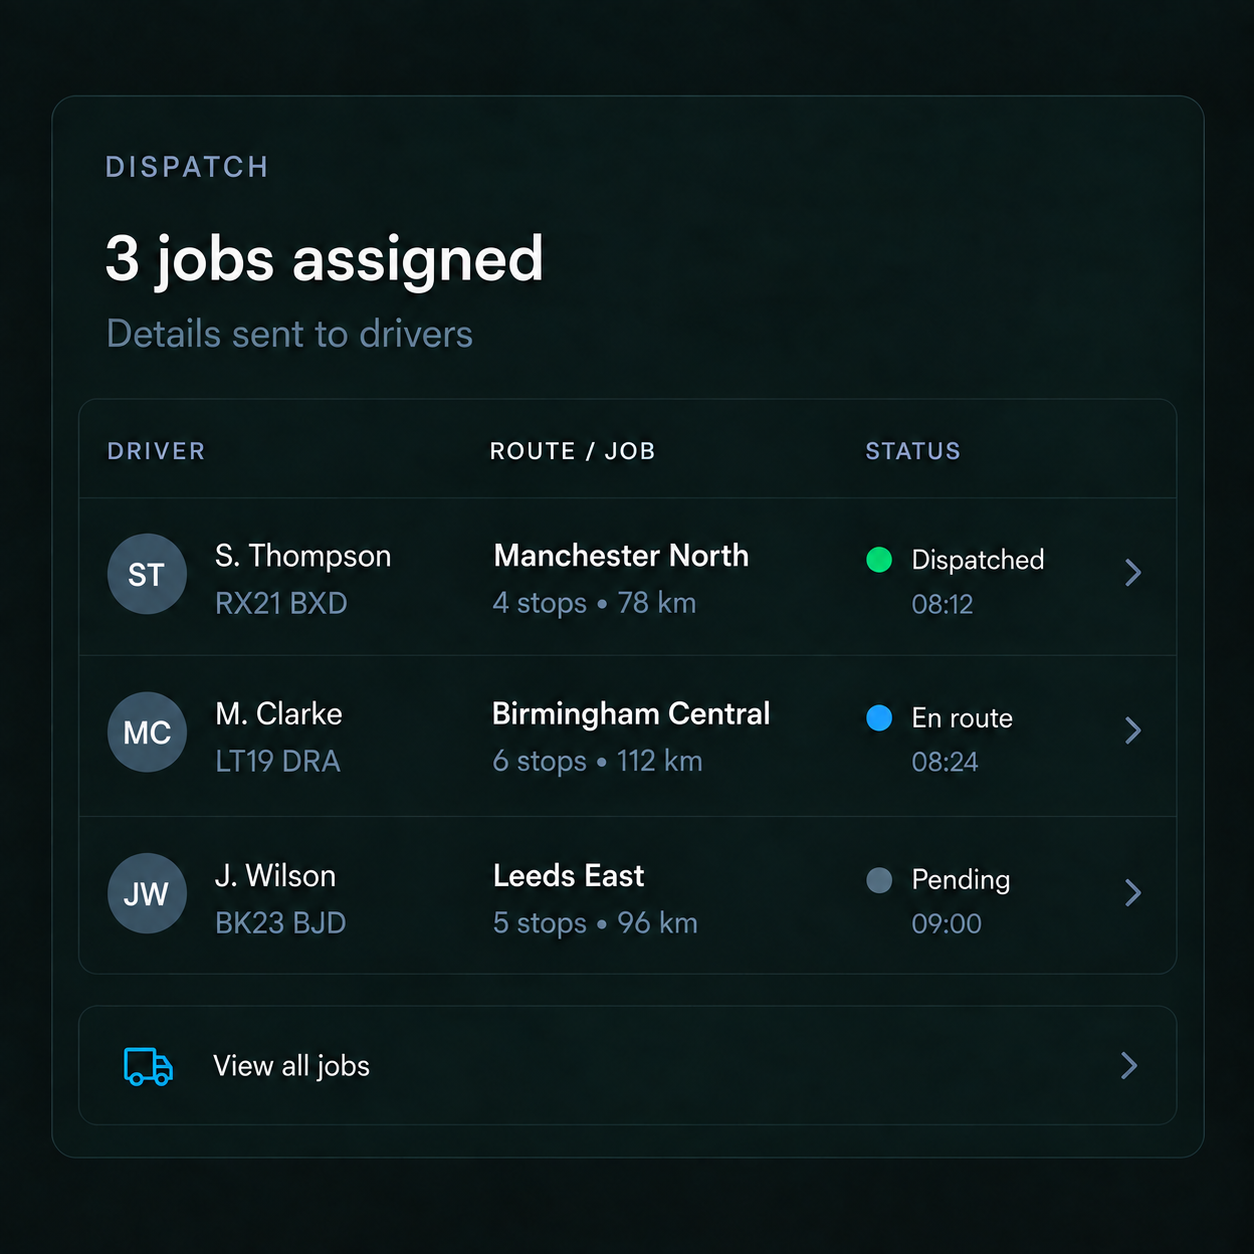This screenshot has width=1254, height=1254.
Task: Click the blue En route status dot
Action: pos(879,717)
